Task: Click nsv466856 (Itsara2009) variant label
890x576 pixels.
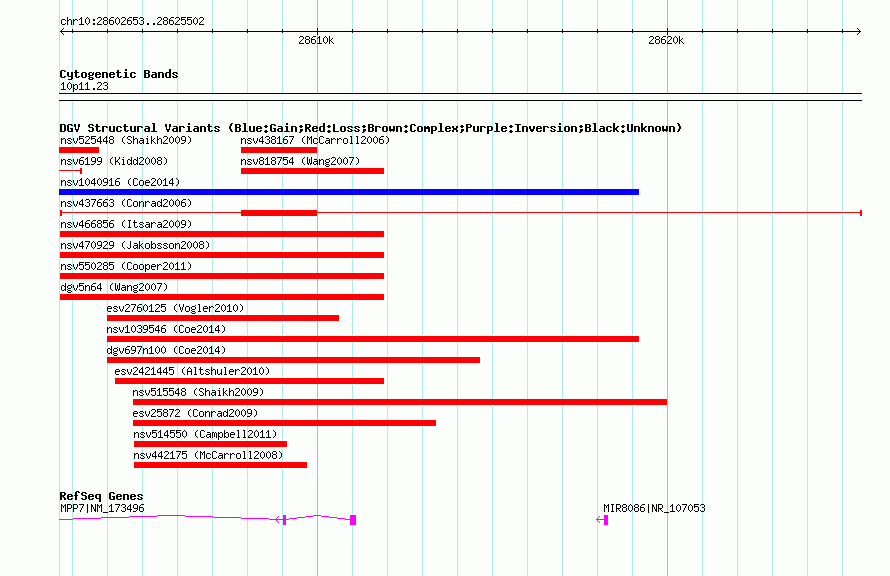Action: click(126, 224)
